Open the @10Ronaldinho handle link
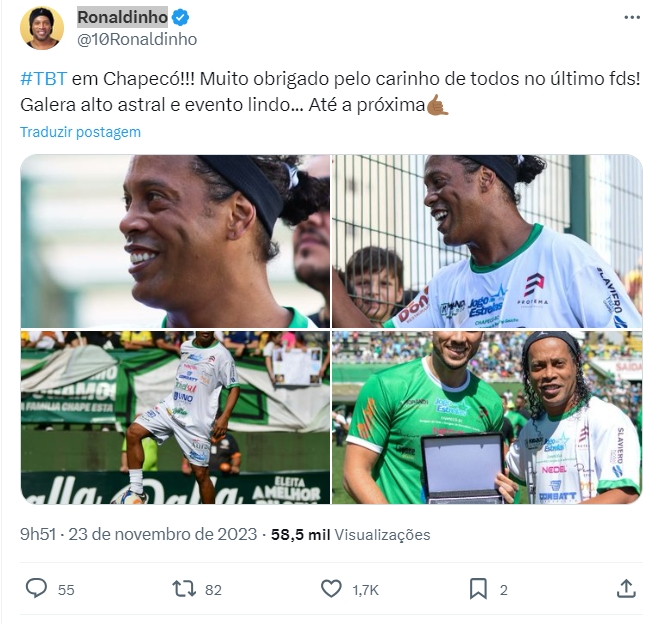 [x=137, y=39]
